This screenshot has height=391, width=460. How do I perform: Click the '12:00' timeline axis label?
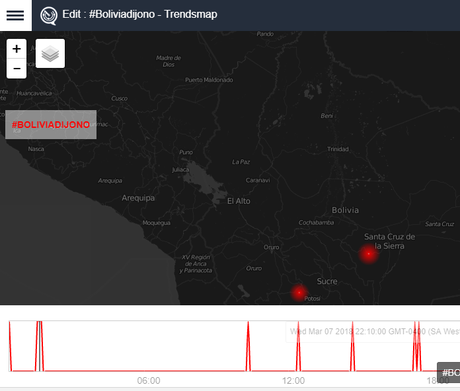[293, 380]
